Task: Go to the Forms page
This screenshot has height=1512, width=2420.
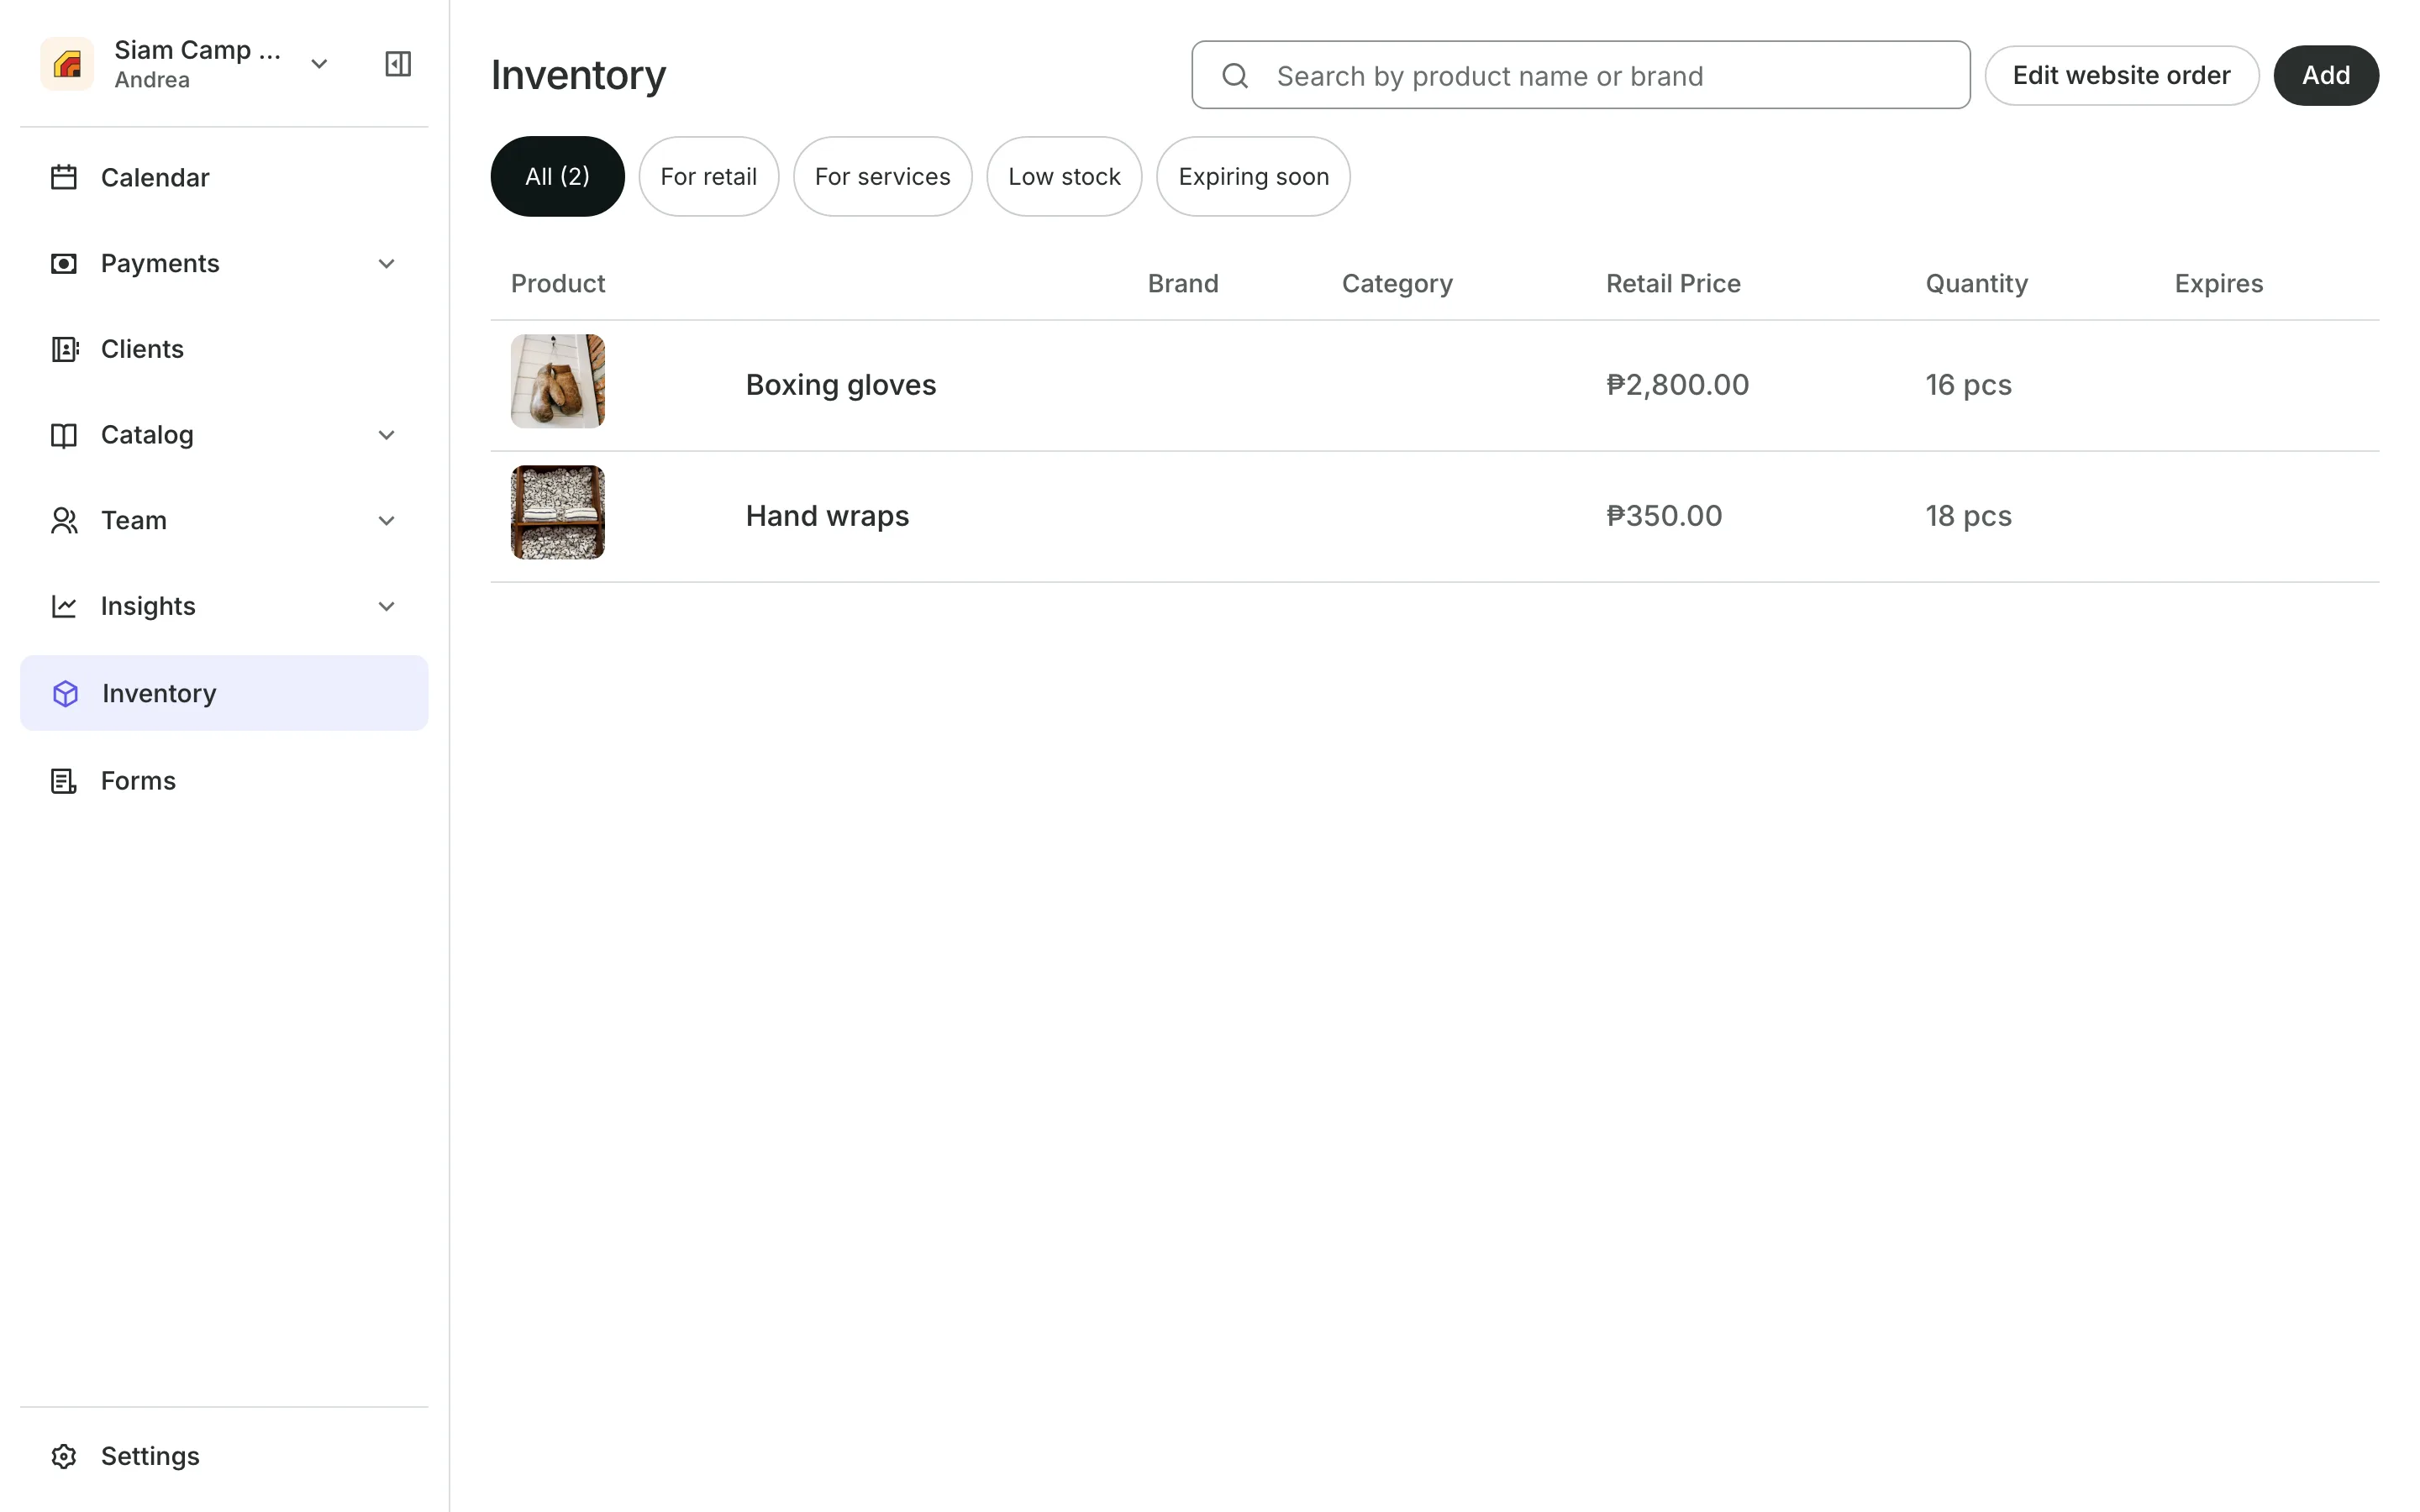Action: (224, 781)
